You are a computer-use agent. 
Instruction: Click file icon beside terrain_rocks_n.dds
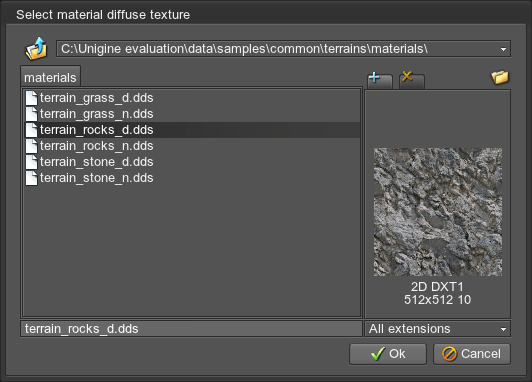[x=31, y=146]
